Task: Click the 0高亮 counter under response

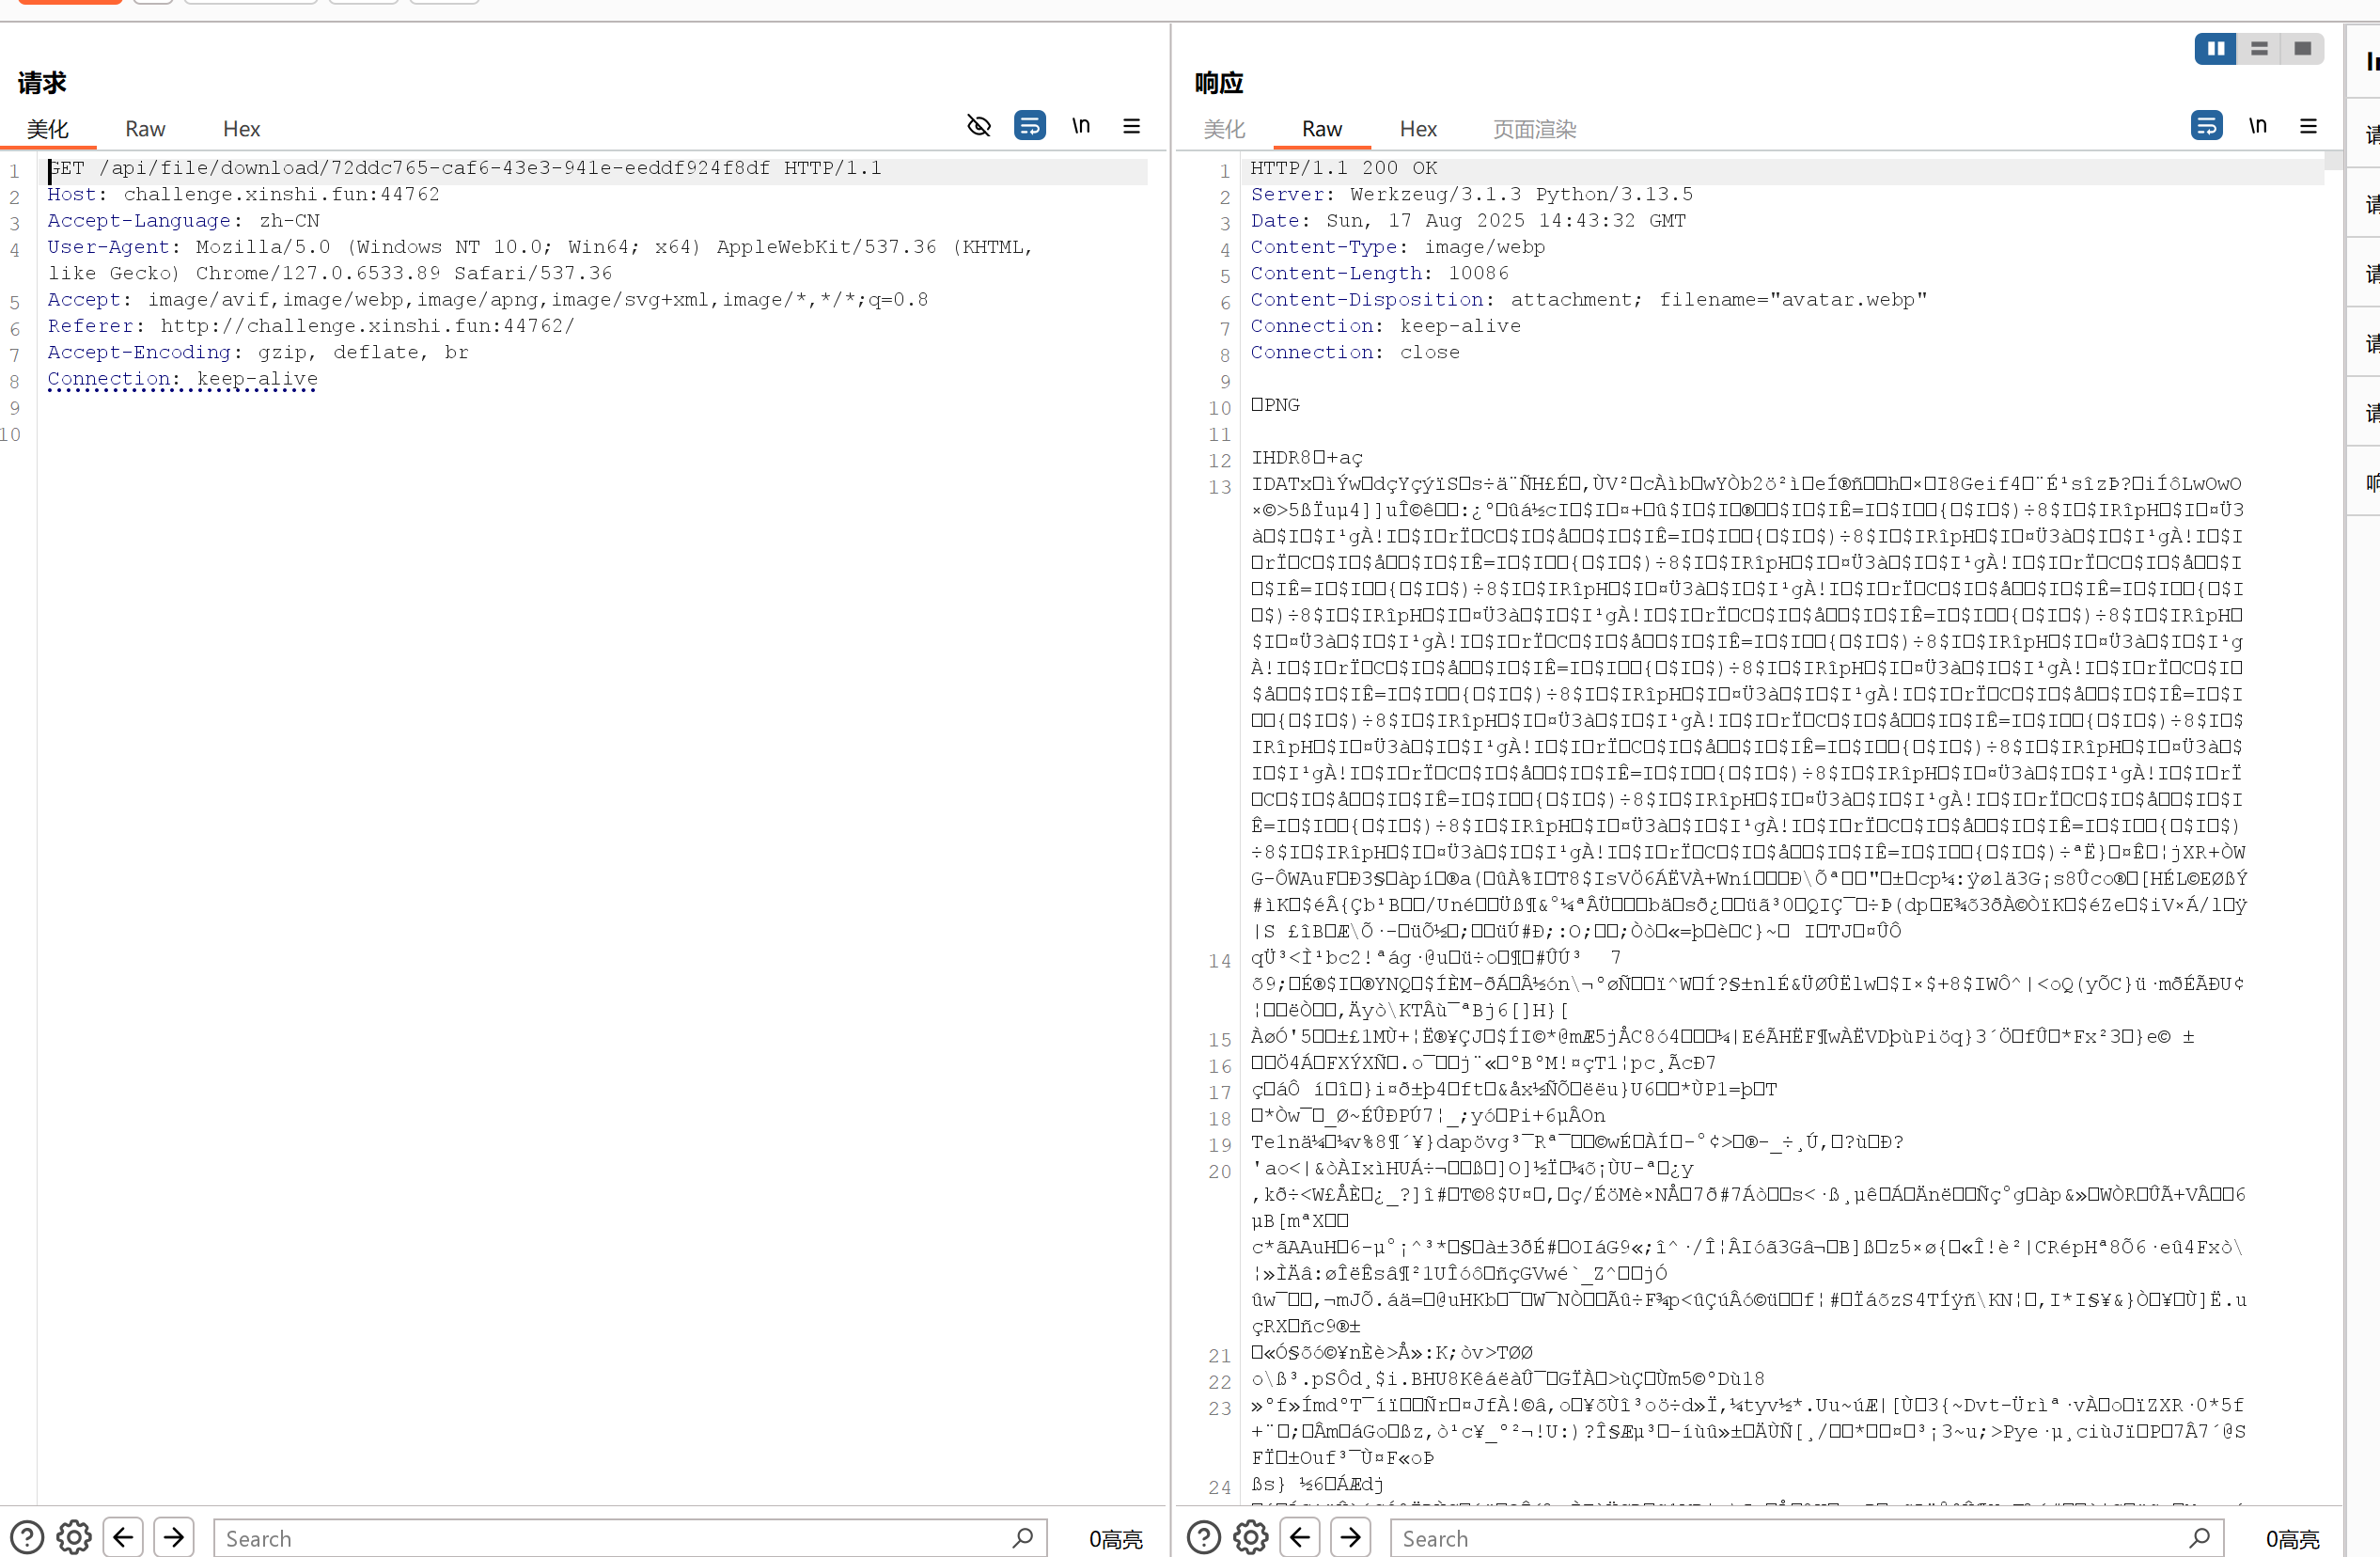Action: tap(2292, 1539)
